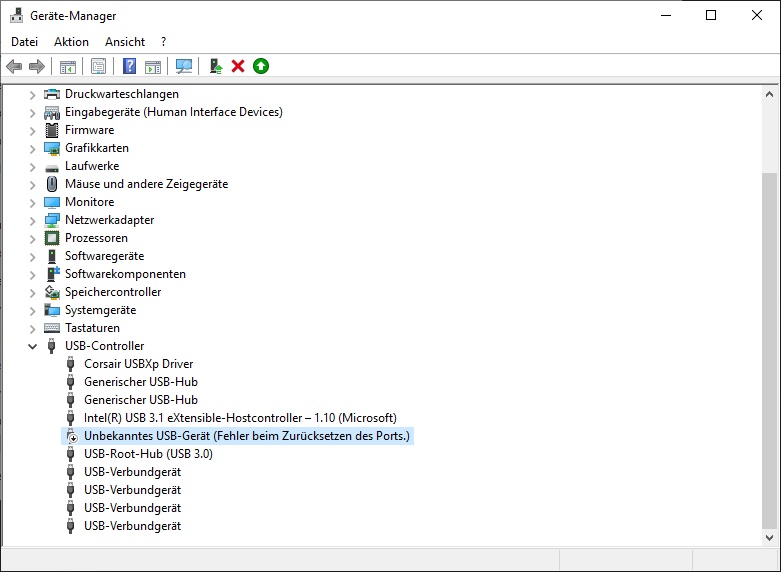
Task: Open the ? help menu
Action: tap(163, 42)
